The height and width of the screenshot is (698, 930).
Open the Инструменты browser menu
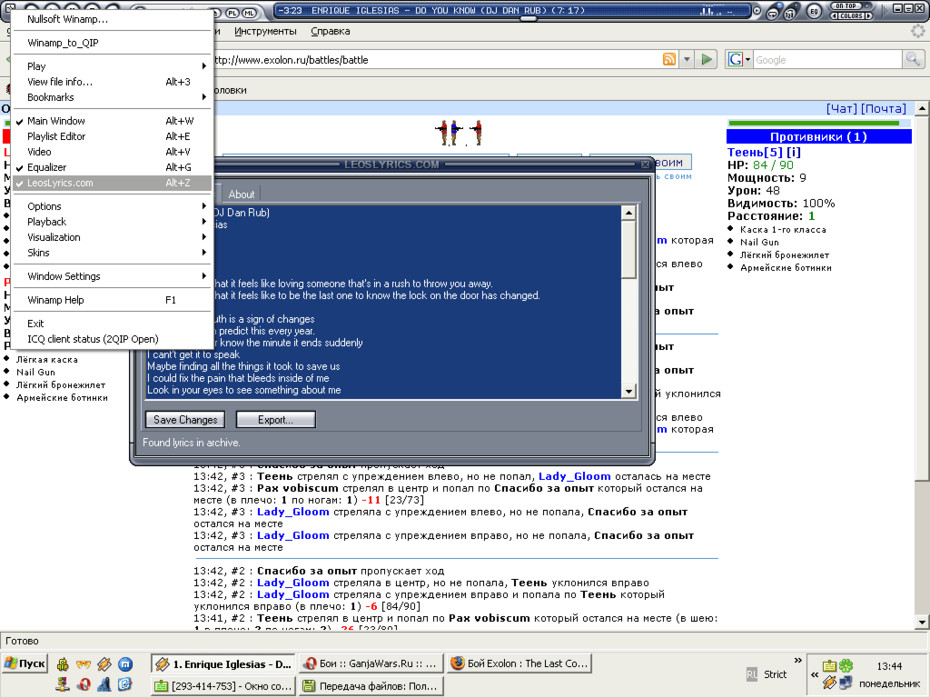(x=265, y=31)
